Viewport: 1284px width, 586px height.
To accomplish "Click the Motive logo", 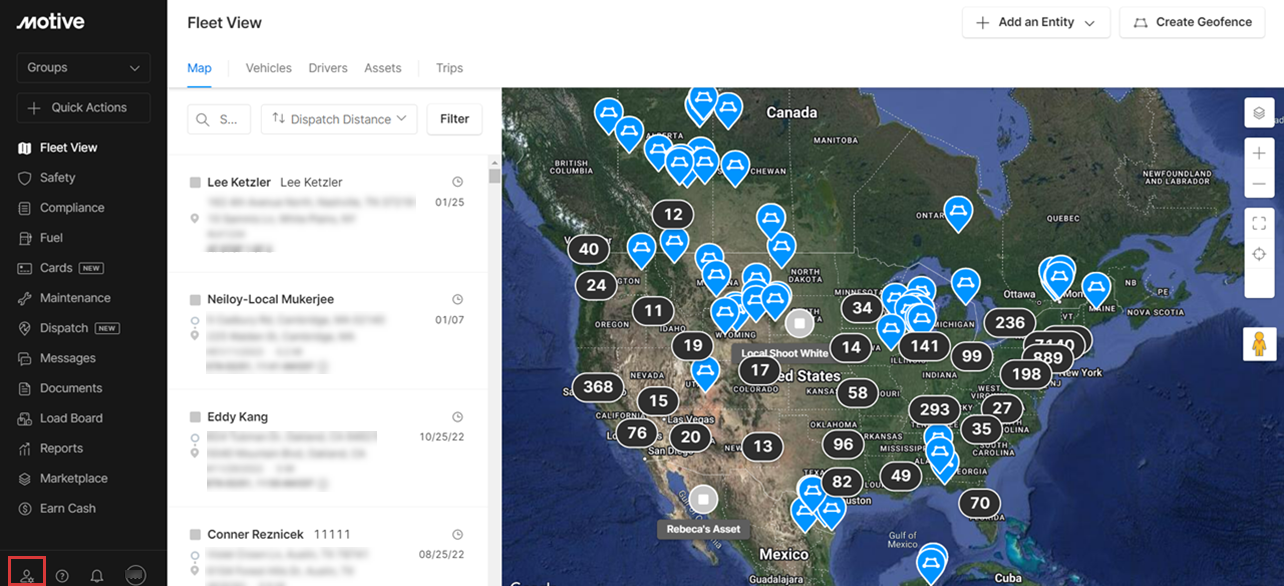I will click(50, 22).
